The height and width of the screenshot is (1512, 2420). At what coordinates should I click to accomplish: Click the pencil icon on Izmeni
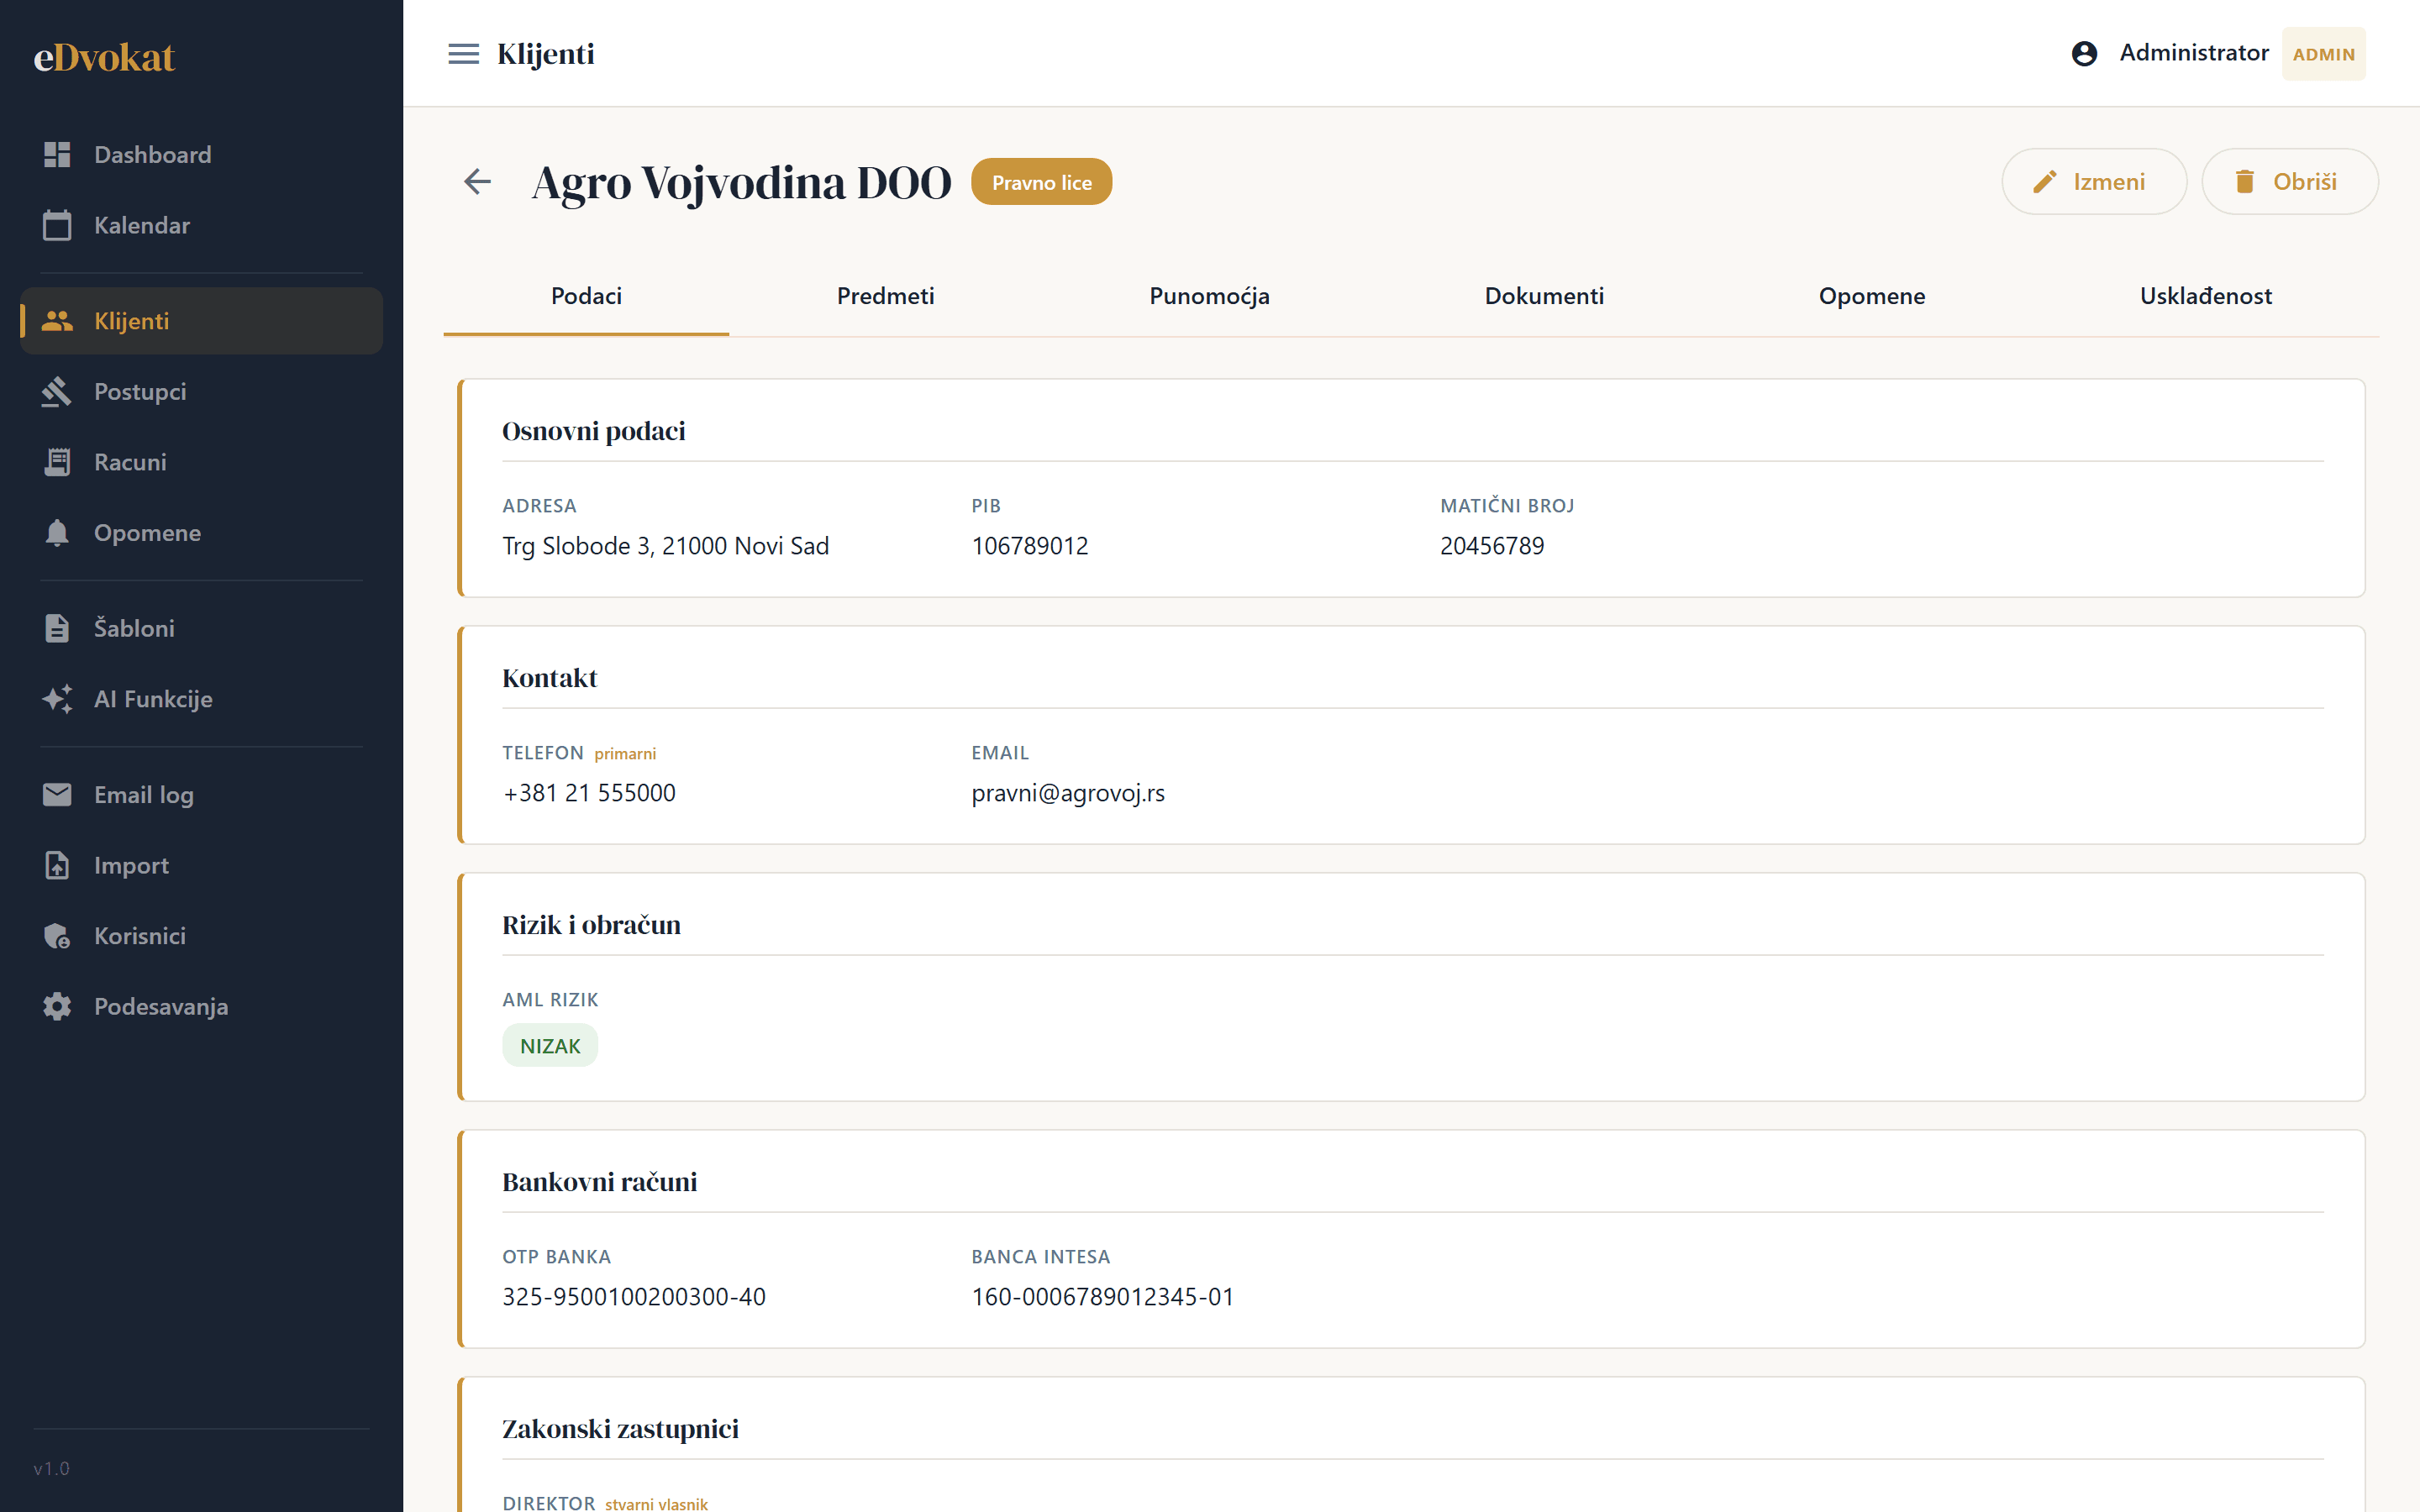(2045, 181)
